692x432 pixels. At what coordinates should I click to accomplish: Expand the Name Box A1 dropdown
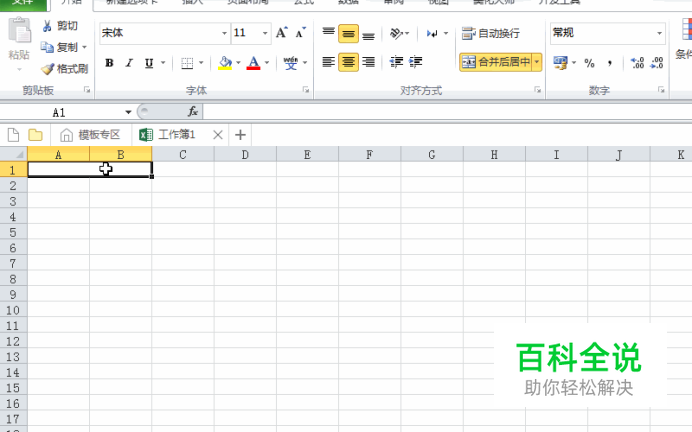(x=128, y=112)
